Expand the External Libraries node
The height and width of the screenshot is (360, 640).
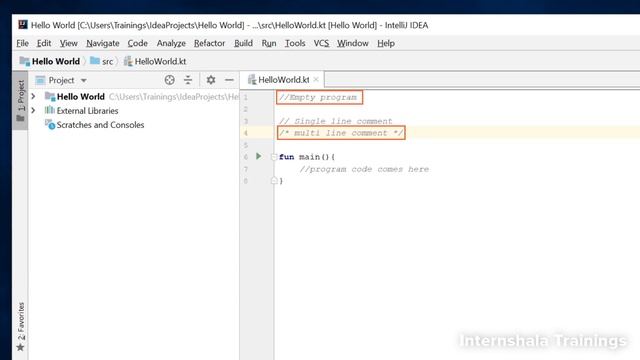coord(33,111)
